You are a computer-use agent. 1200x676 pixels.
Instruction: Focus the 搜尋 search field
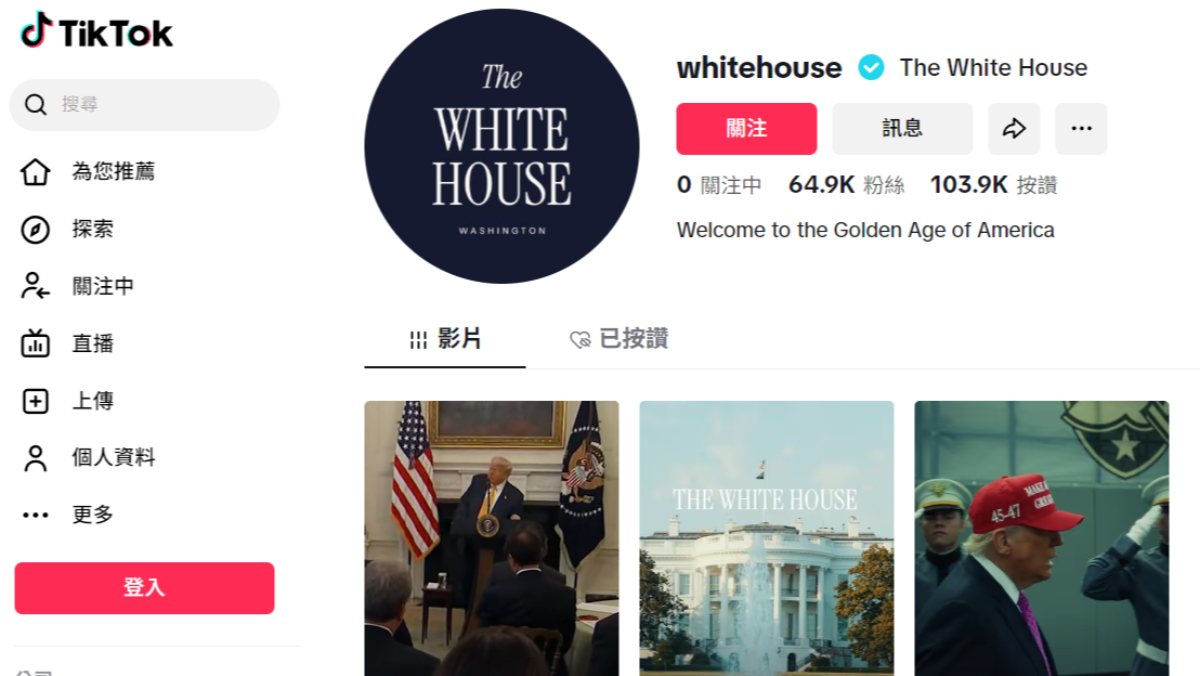[x=145, y=105]
